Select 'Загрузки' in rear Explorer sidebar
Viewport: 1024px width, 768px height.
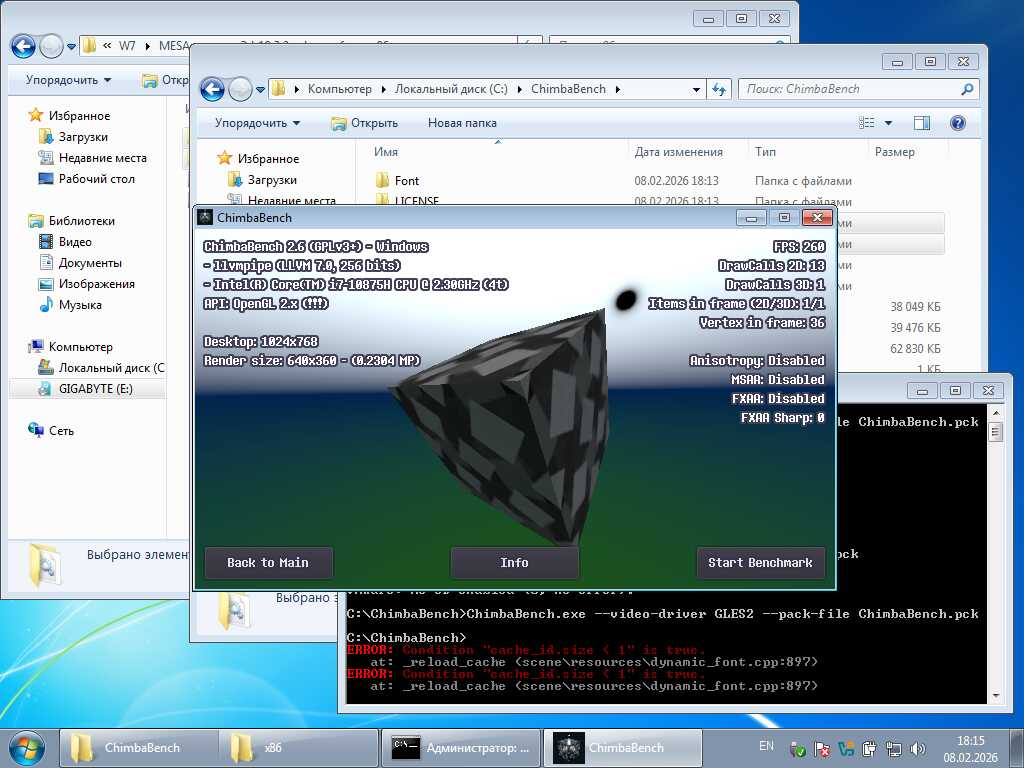coord(83,136)
